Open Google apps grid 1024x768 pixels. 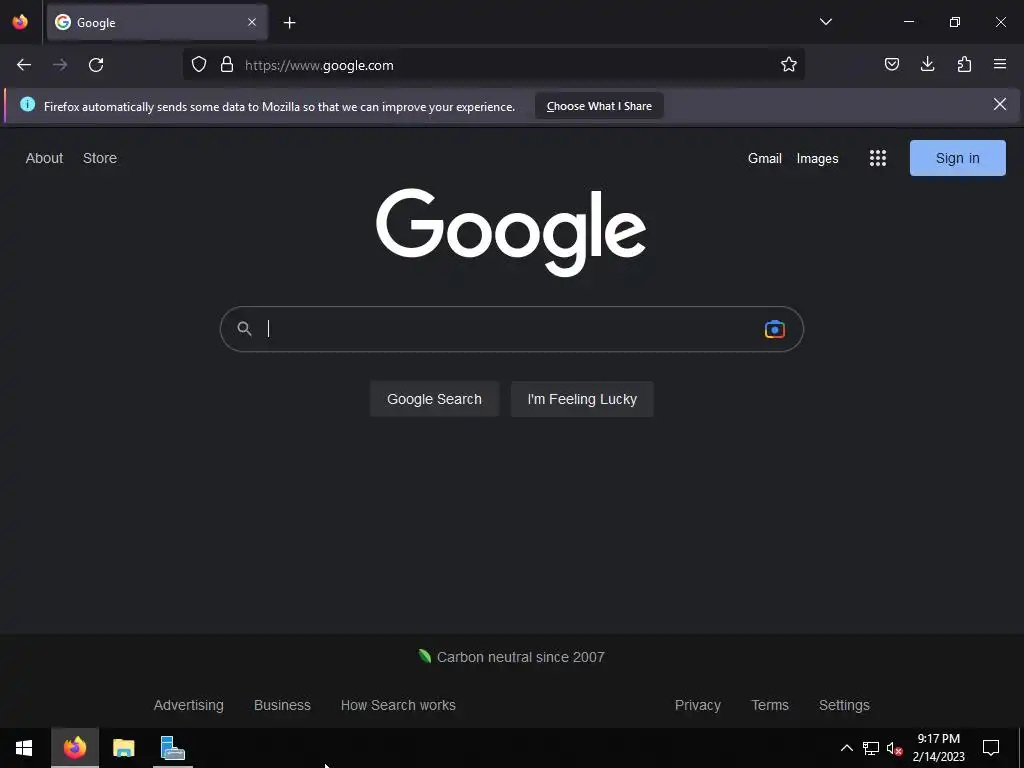pyautogui.click(x=878, y=158)
